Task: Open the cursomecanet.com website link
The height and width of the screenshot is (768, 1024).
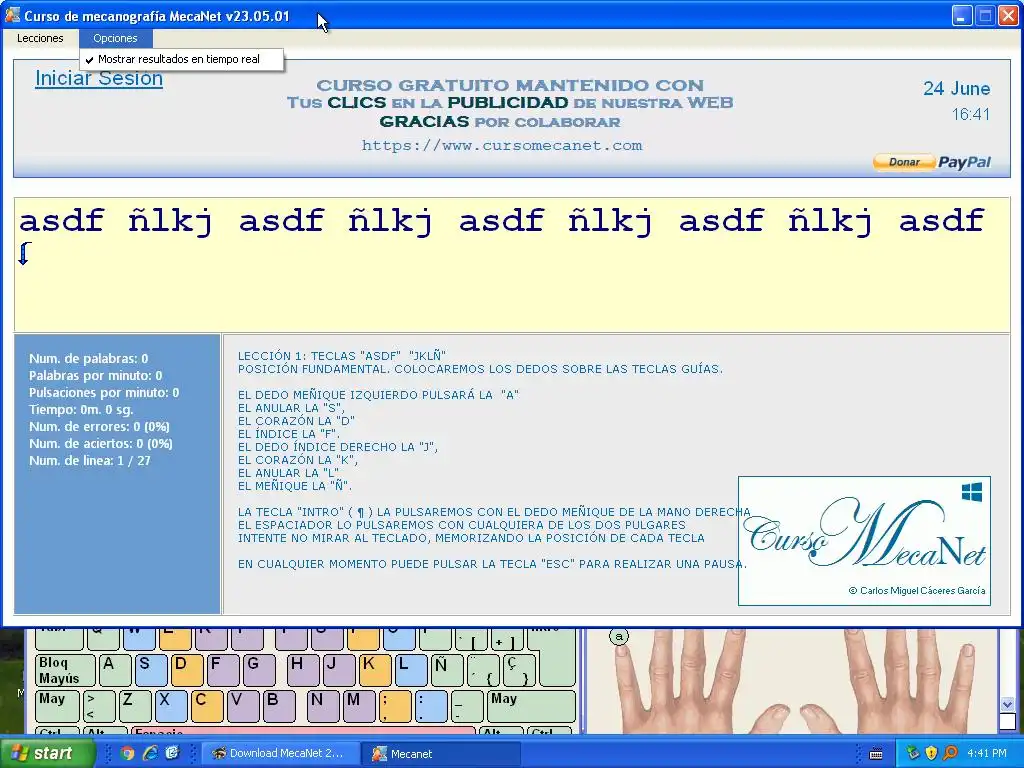Action: (x=502, y=146)
